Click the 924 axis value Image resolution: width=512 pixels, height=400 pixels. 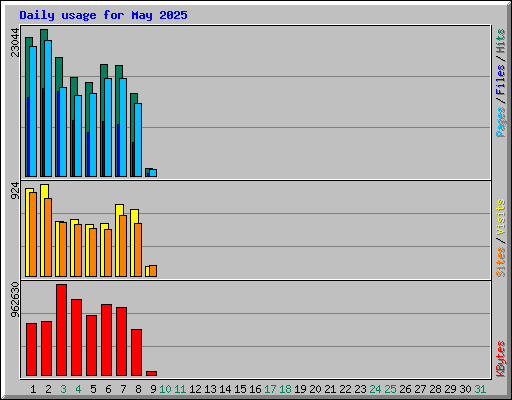click(15, 191)
